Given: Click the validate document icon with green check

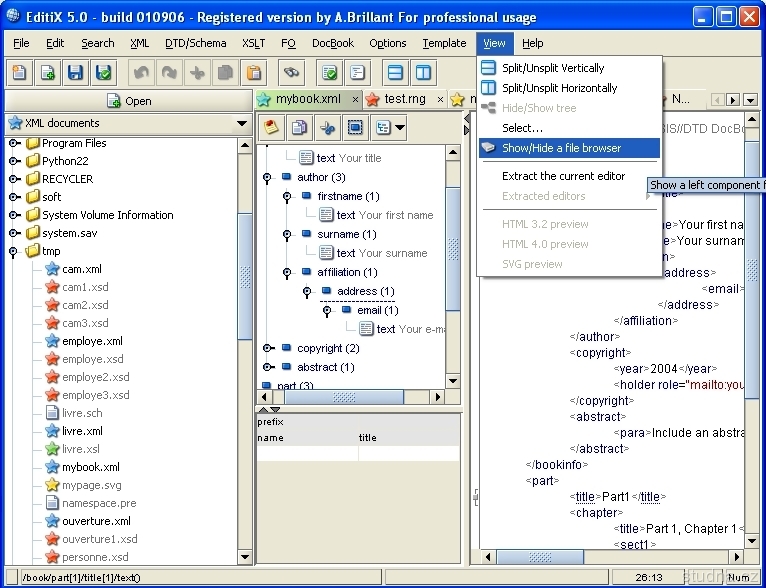Looking at the screenshot, I should (329, 73).
